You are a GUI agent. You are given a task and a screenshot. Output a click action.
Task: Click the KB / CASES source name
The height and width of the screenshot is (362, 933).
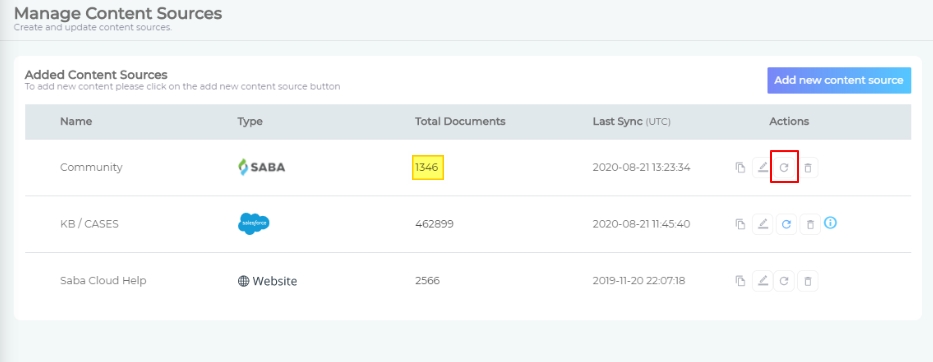coord(89,224)
